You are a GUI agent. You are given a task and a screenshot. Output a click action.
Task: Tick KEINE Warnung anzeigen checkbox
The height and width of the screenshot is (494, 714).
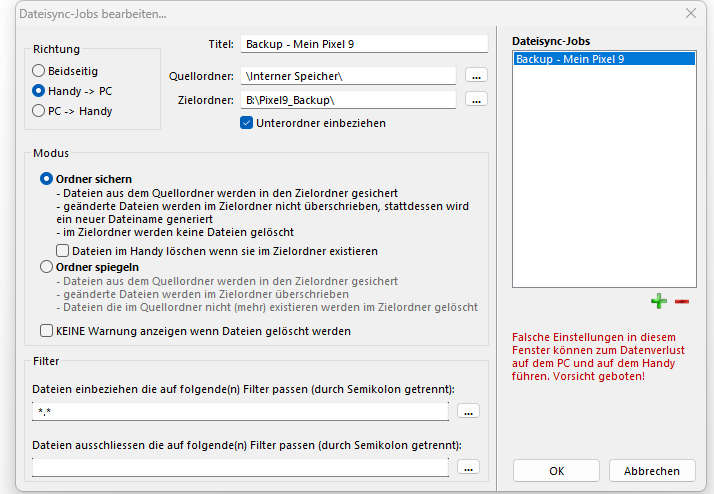click(46, 331)
